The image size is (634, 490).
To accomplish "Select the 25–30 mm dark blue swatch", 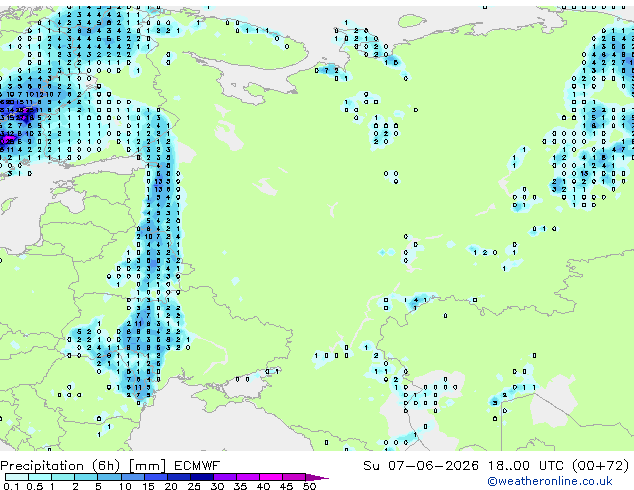I will [x=202, y=477].
